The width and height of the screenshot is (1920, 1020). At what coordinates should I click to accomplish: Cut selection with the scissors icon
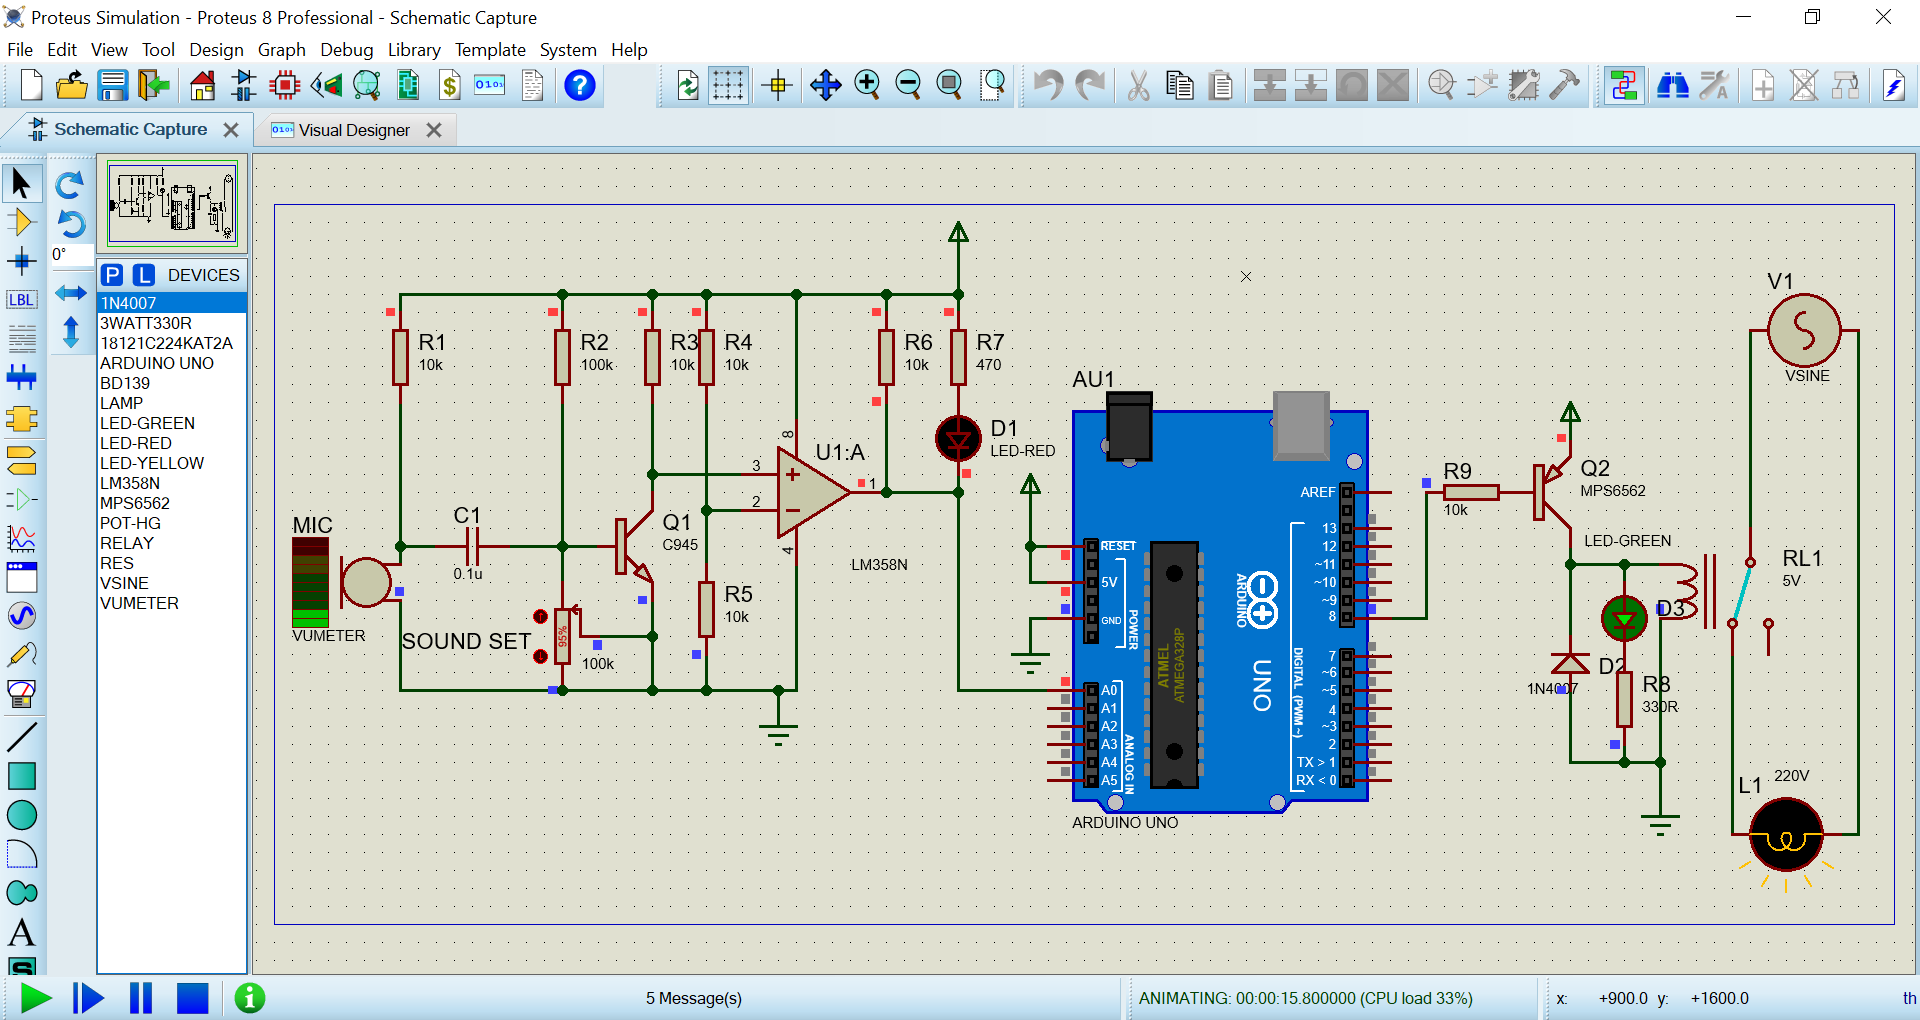coord(1138,86)
